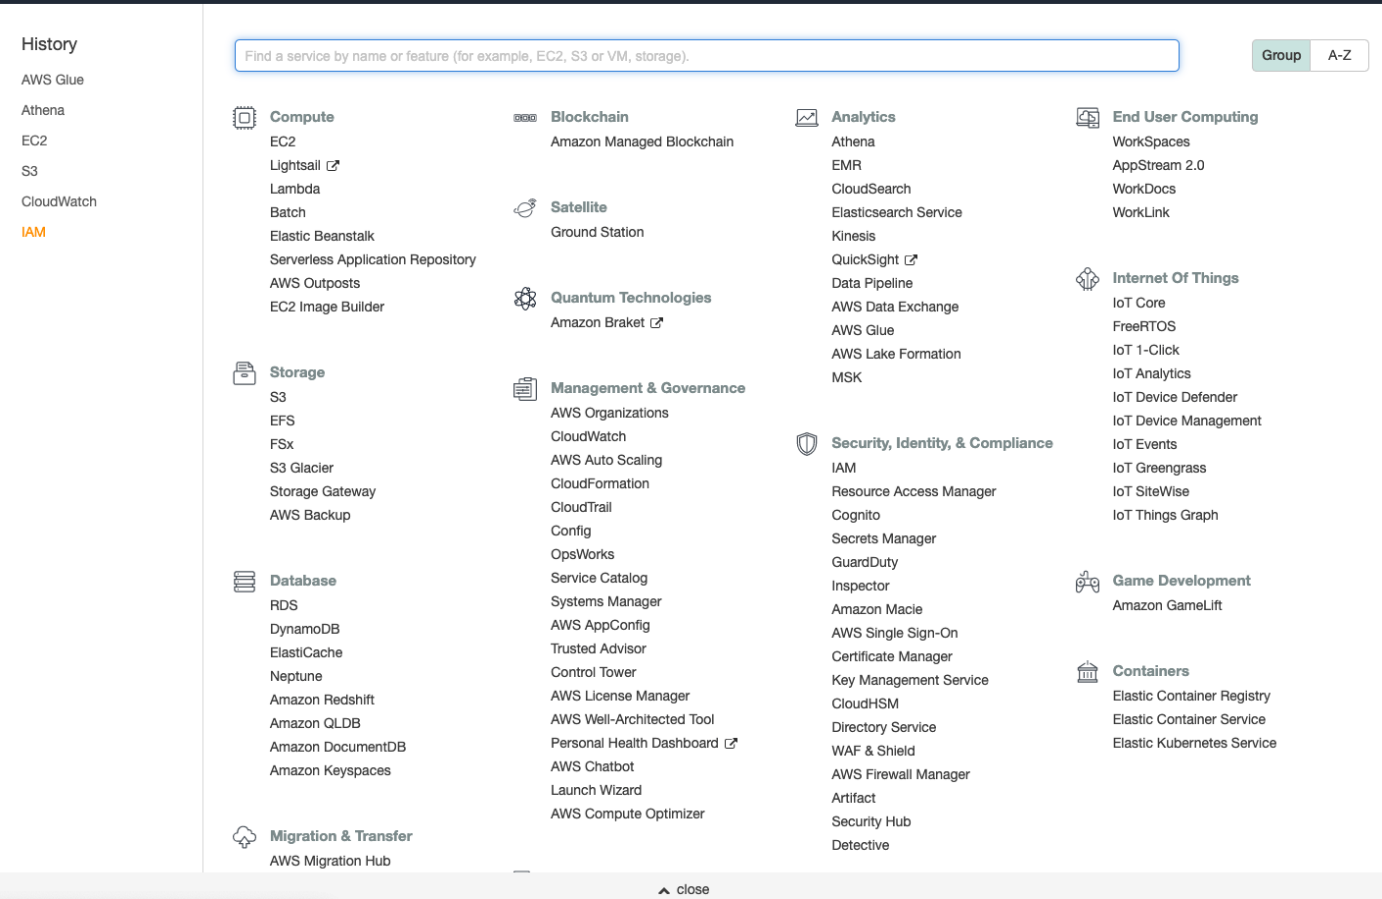Open Lambda service
The image size is (1382, 899).
click(x=295, y=189)
